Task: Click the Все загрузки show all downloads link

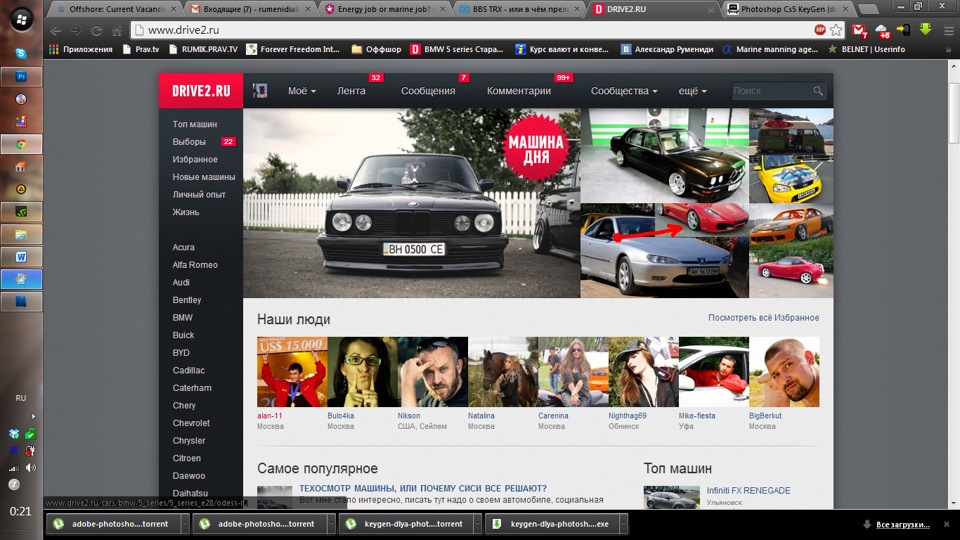Action: pyautogui.click(x=902, y=525)
